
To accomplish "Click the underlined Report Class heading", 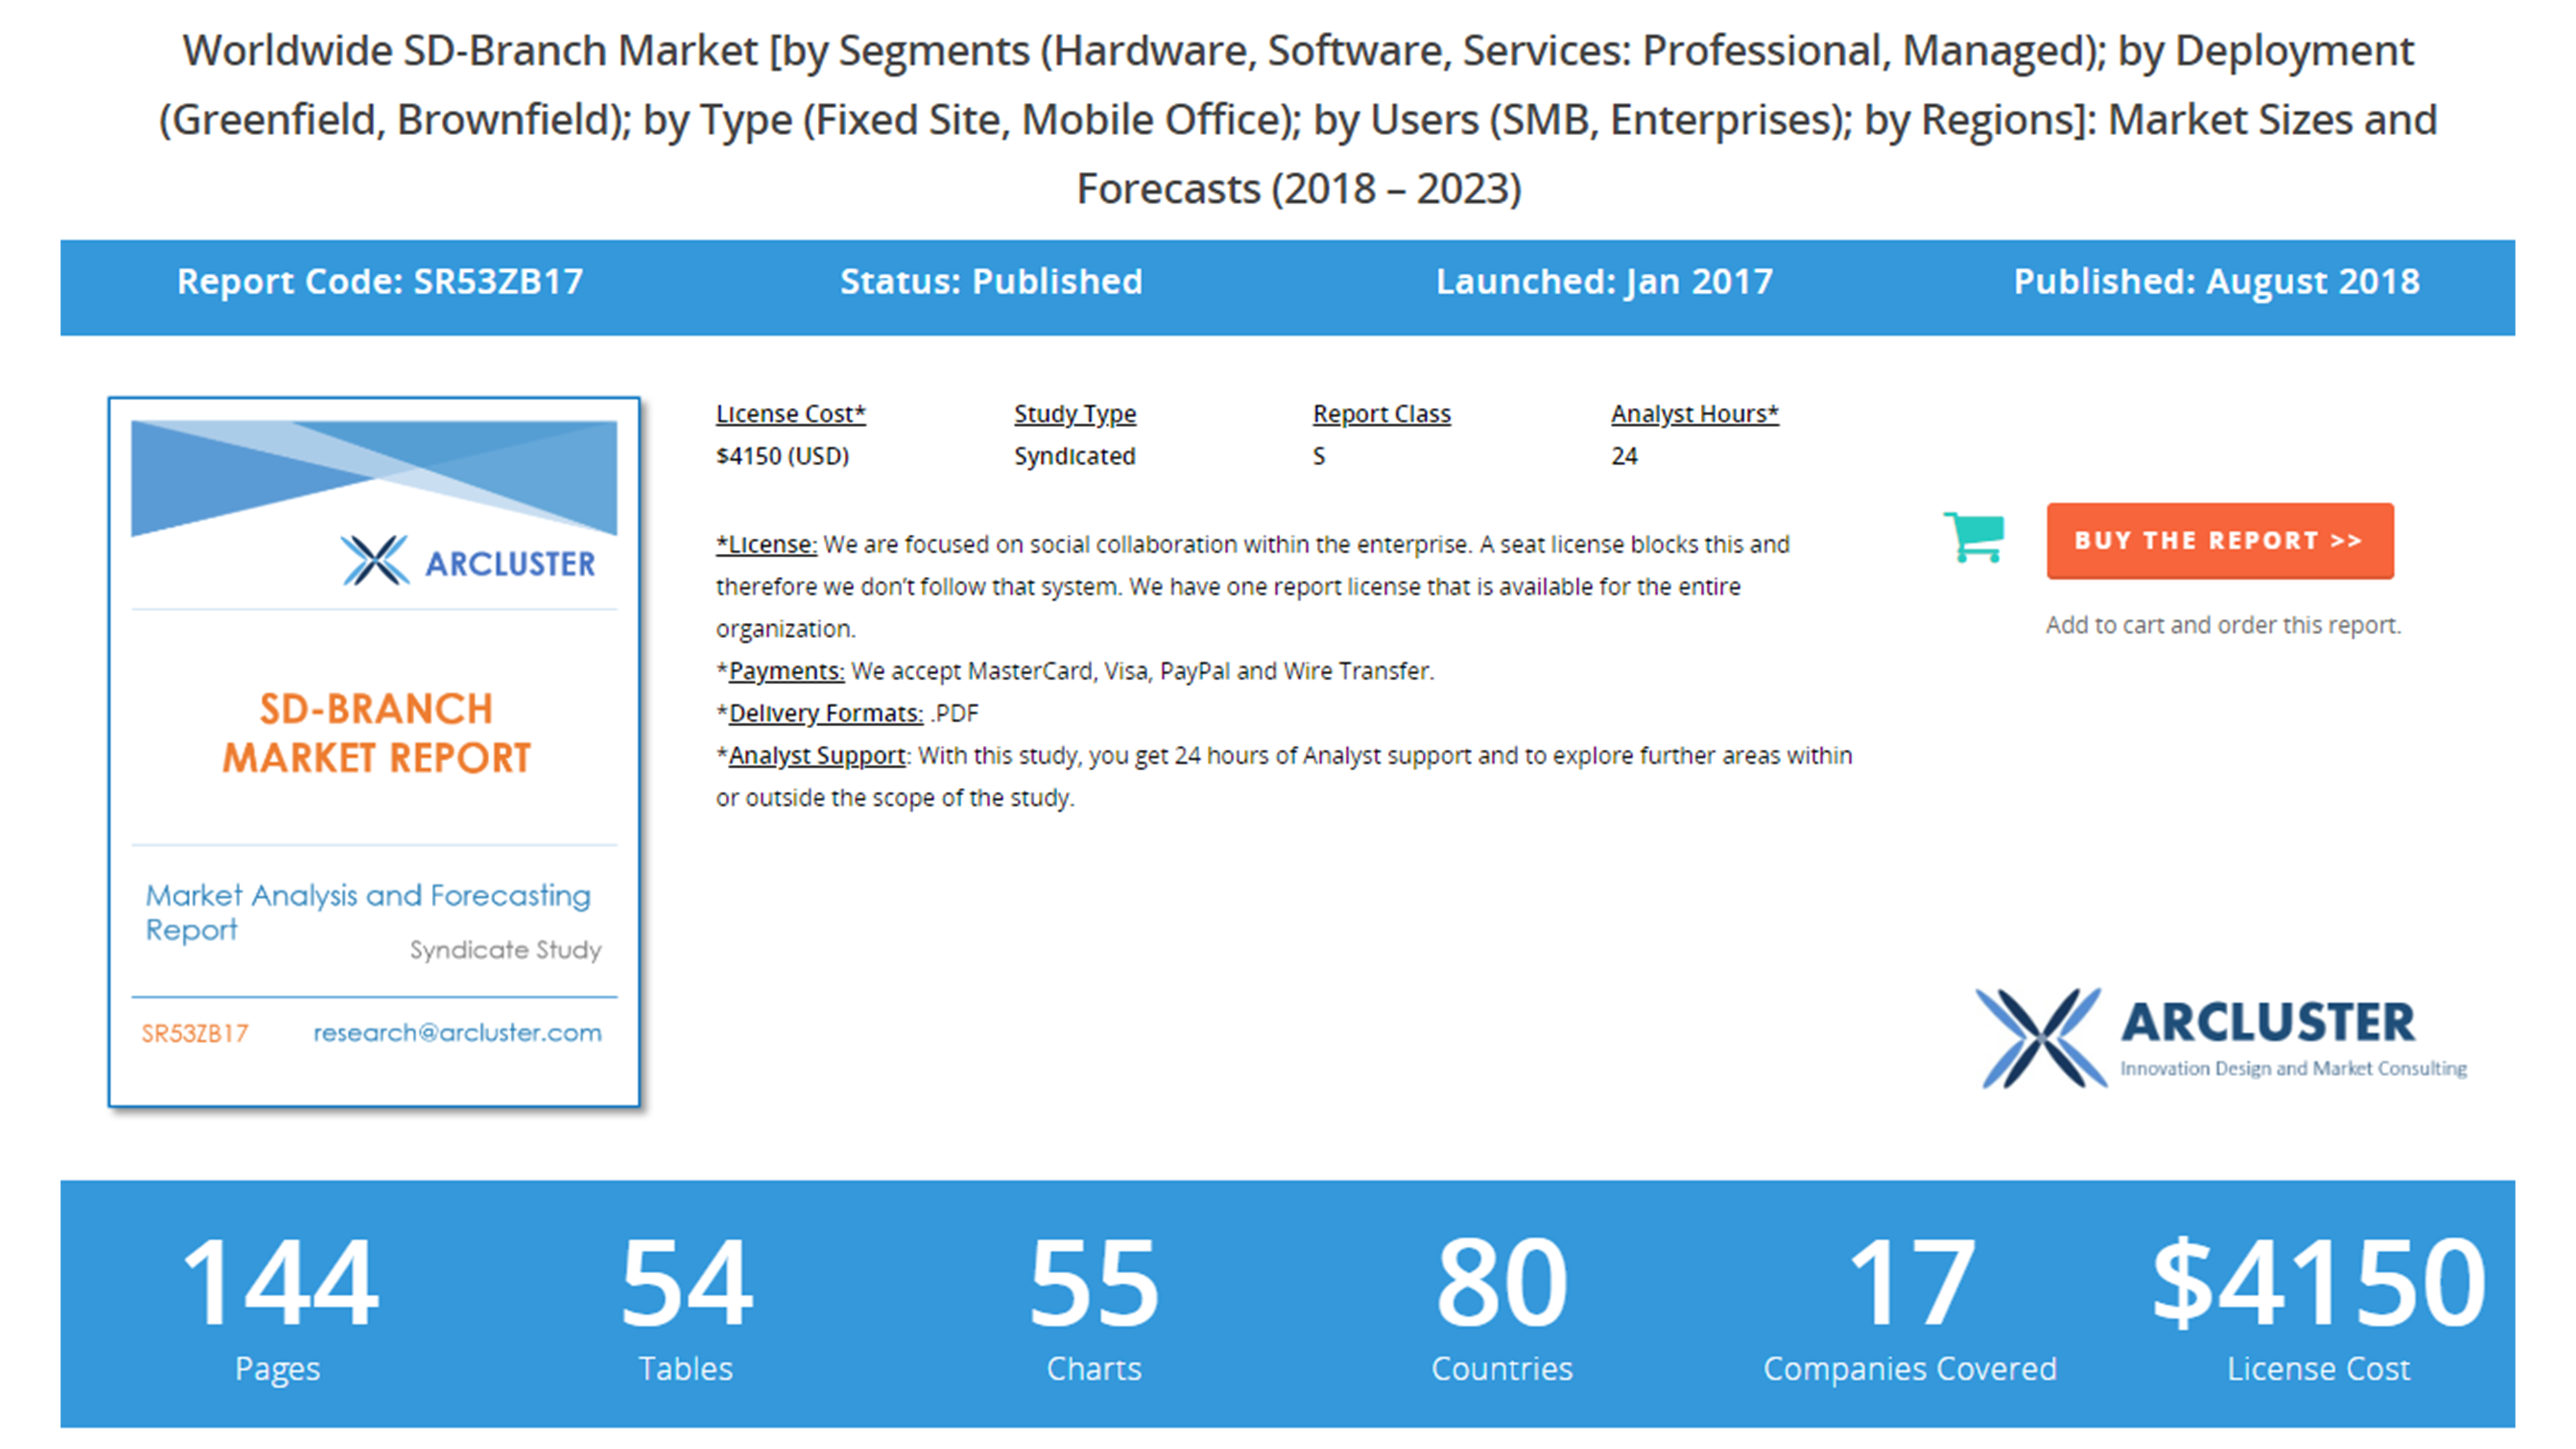I will click(1382, 414).
